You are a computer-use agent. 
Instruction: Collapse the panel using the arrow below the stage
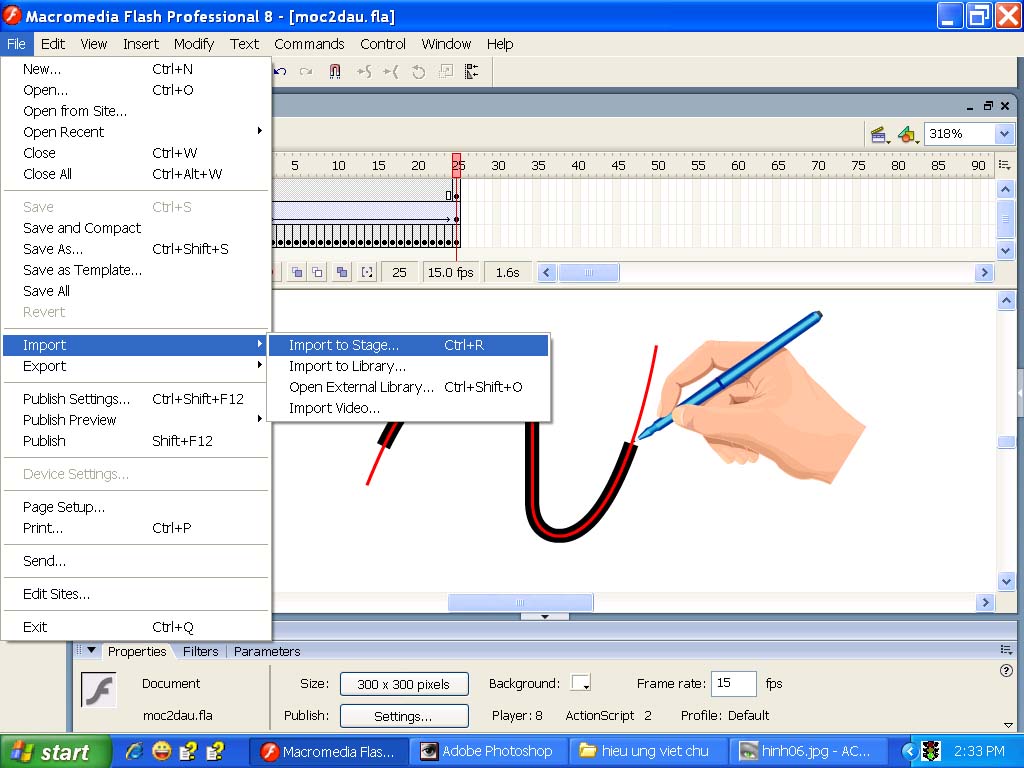(x=545, y=616)
